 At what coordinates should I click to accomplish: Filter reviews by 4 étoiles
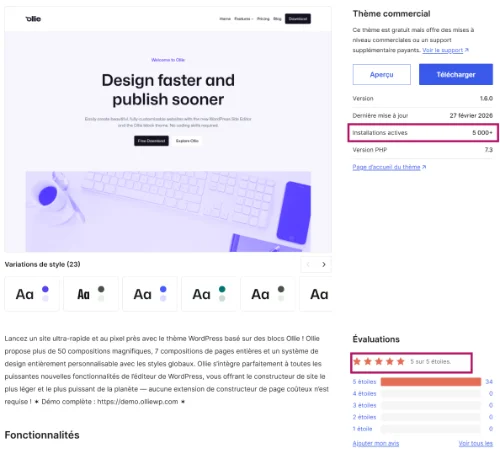click(x=364, y=394)
